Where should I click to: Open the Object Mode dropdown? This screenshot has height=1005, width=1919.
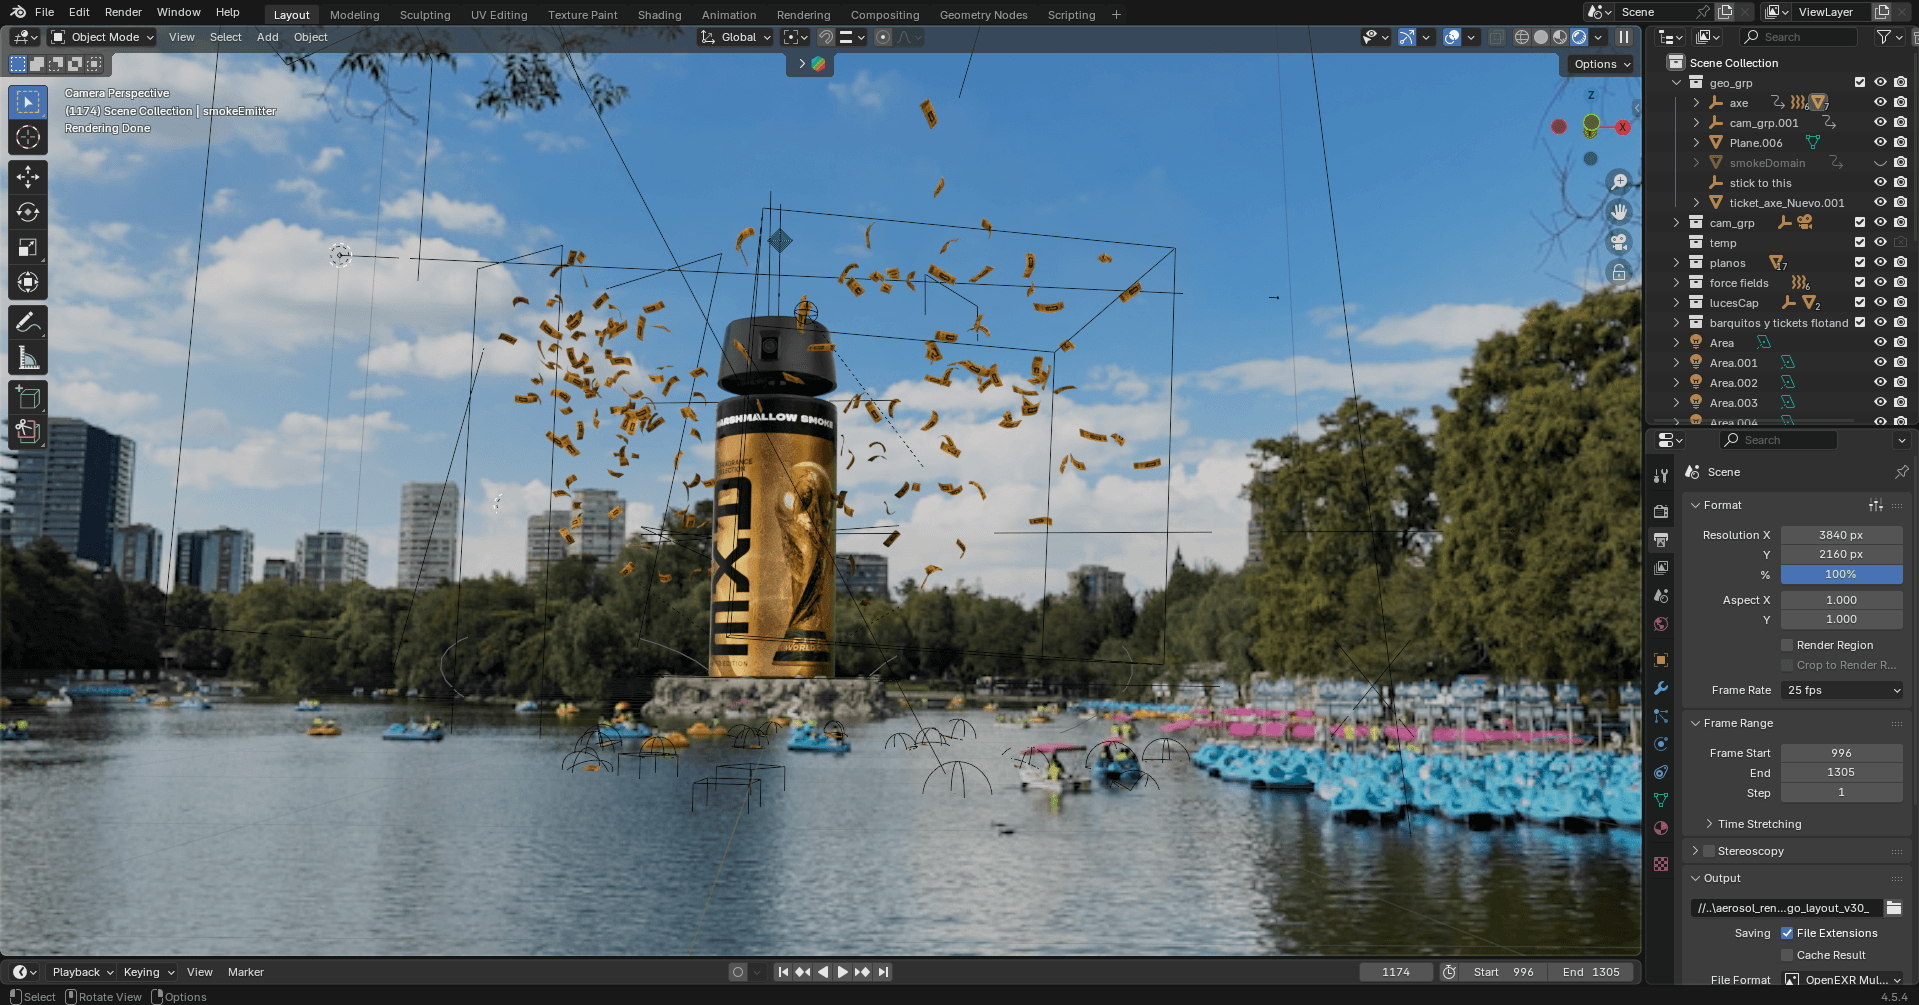click(x=103, y=37)
